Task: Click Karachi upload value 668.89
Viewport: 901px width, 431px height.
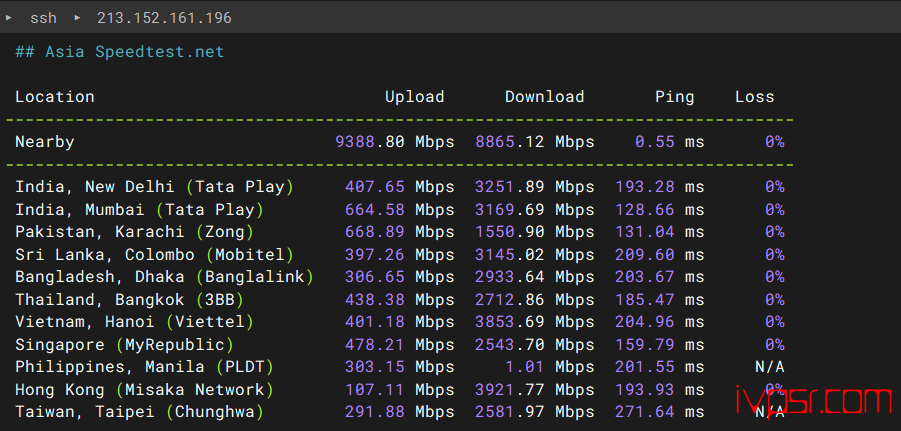Action: (375, 232)
